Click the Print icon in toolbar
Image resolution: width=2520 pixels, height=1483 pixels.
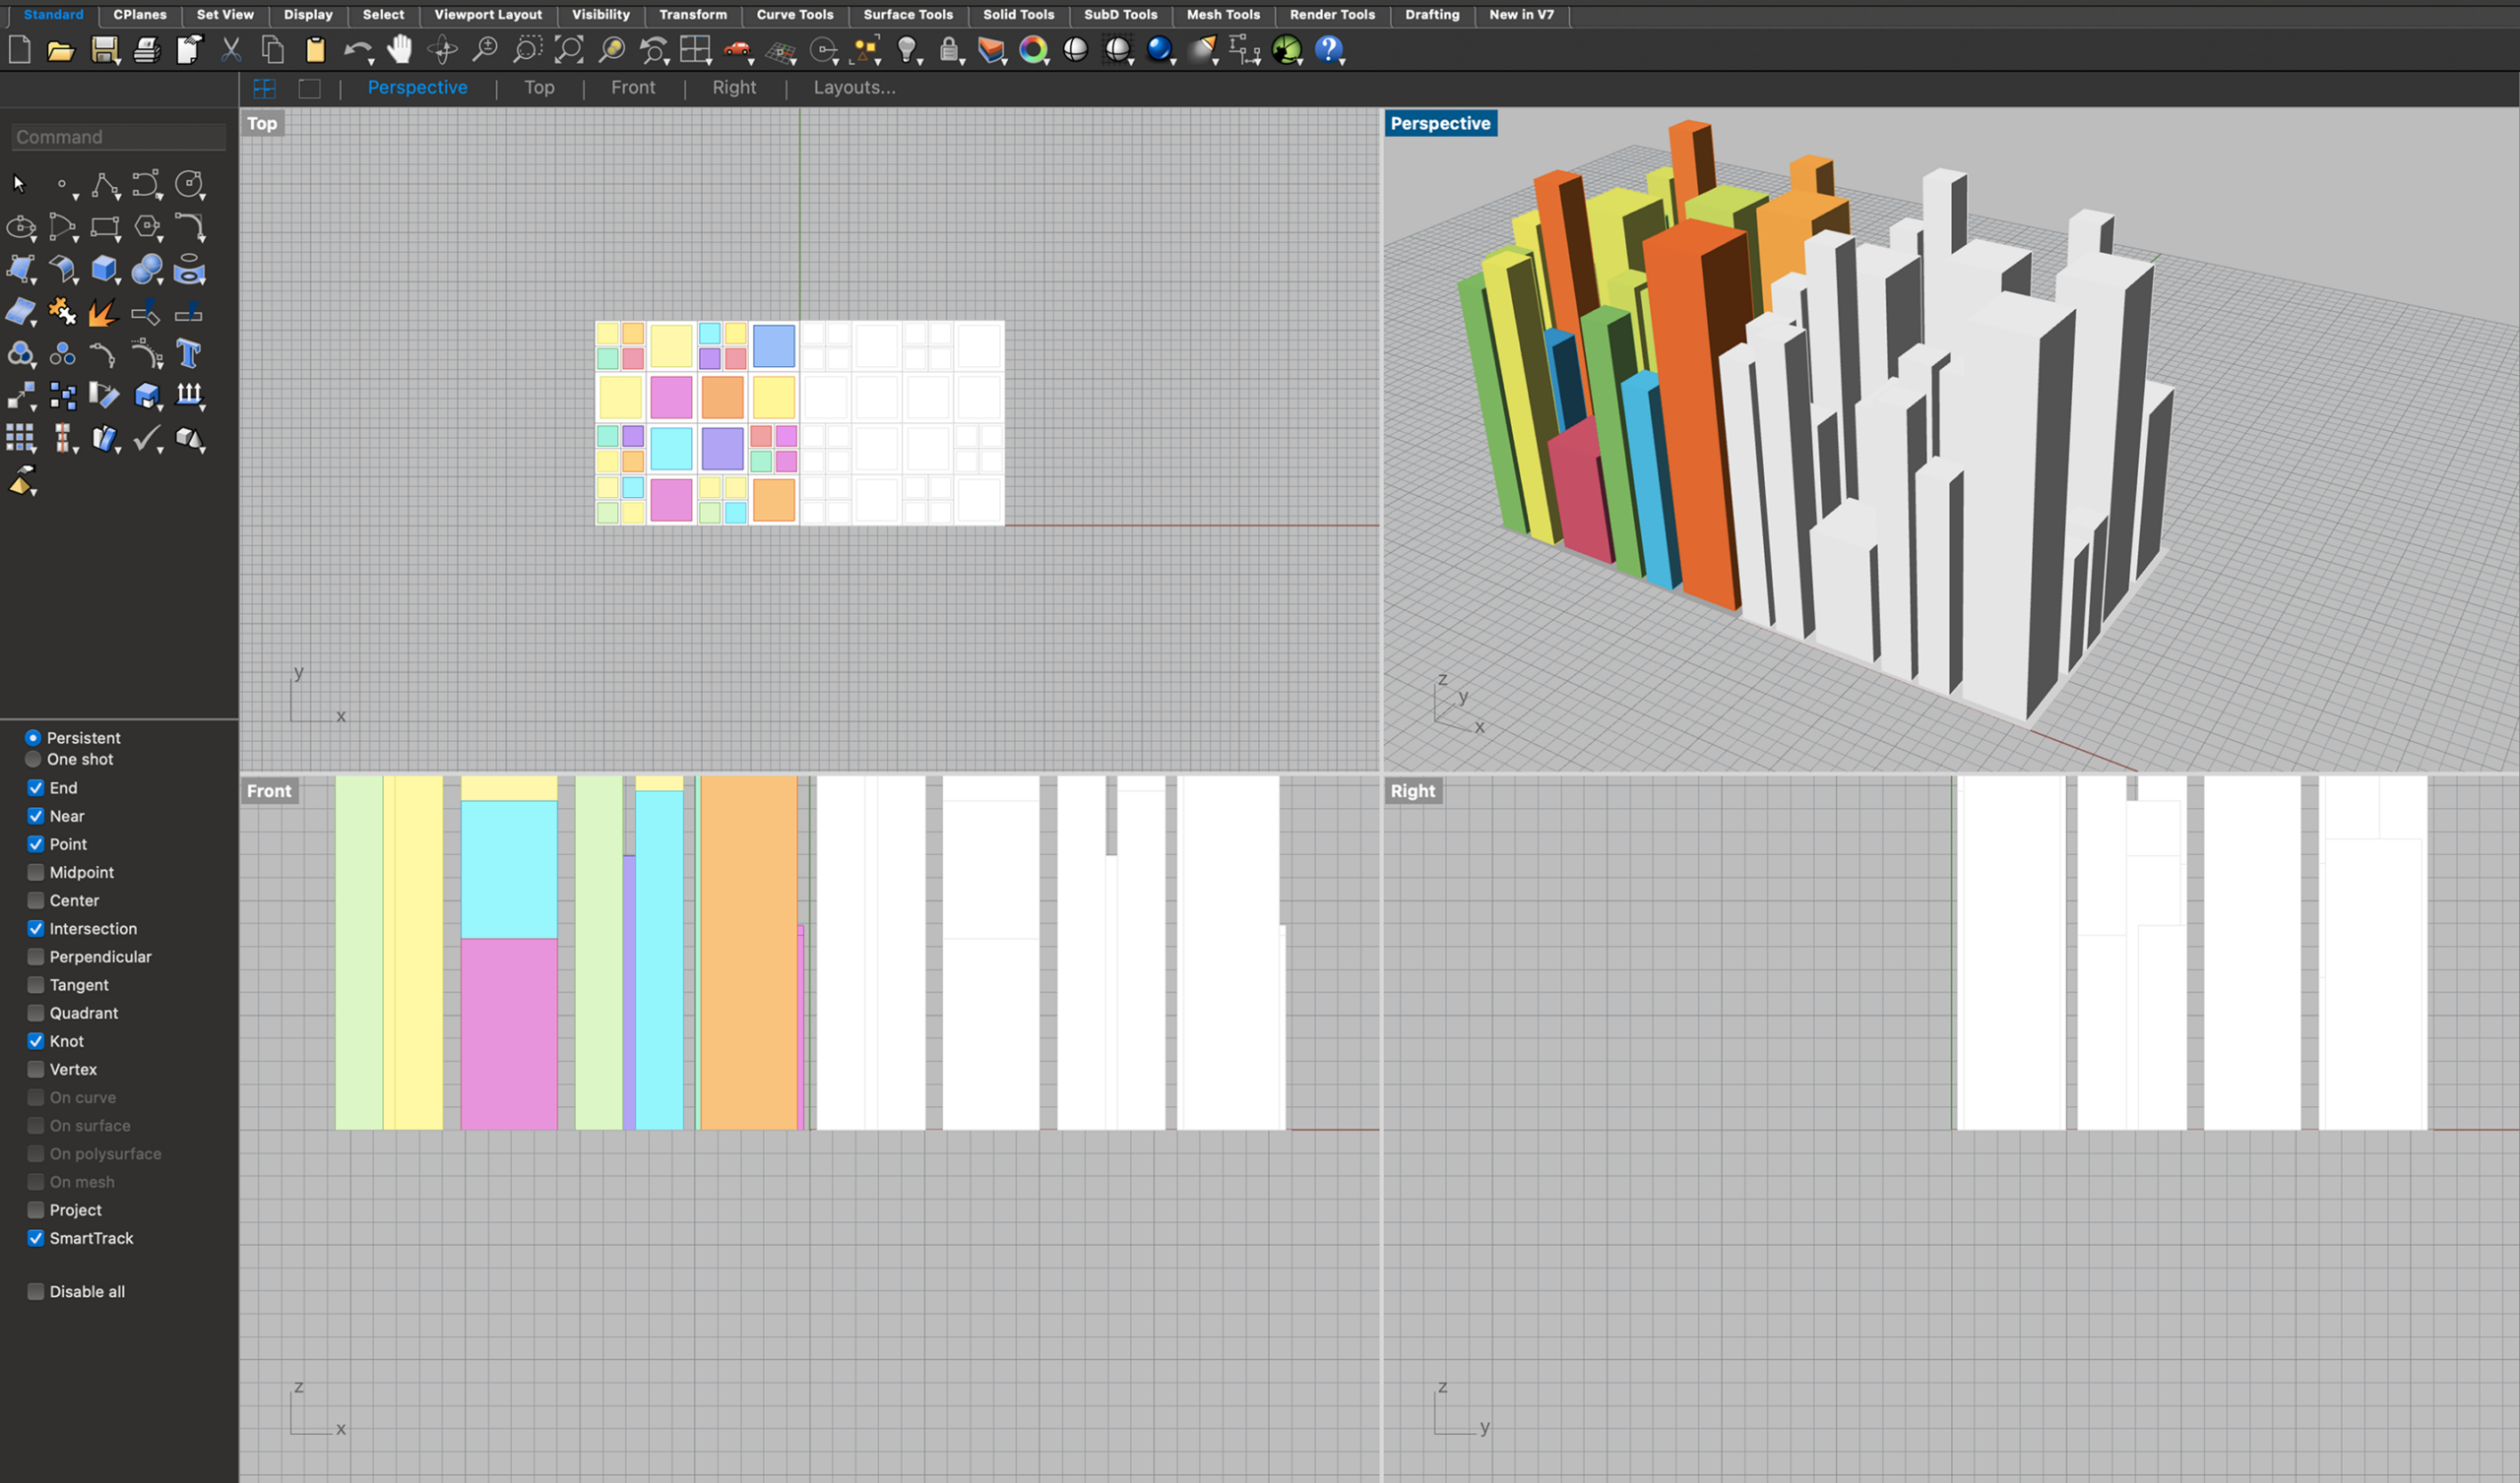[146, 50]
